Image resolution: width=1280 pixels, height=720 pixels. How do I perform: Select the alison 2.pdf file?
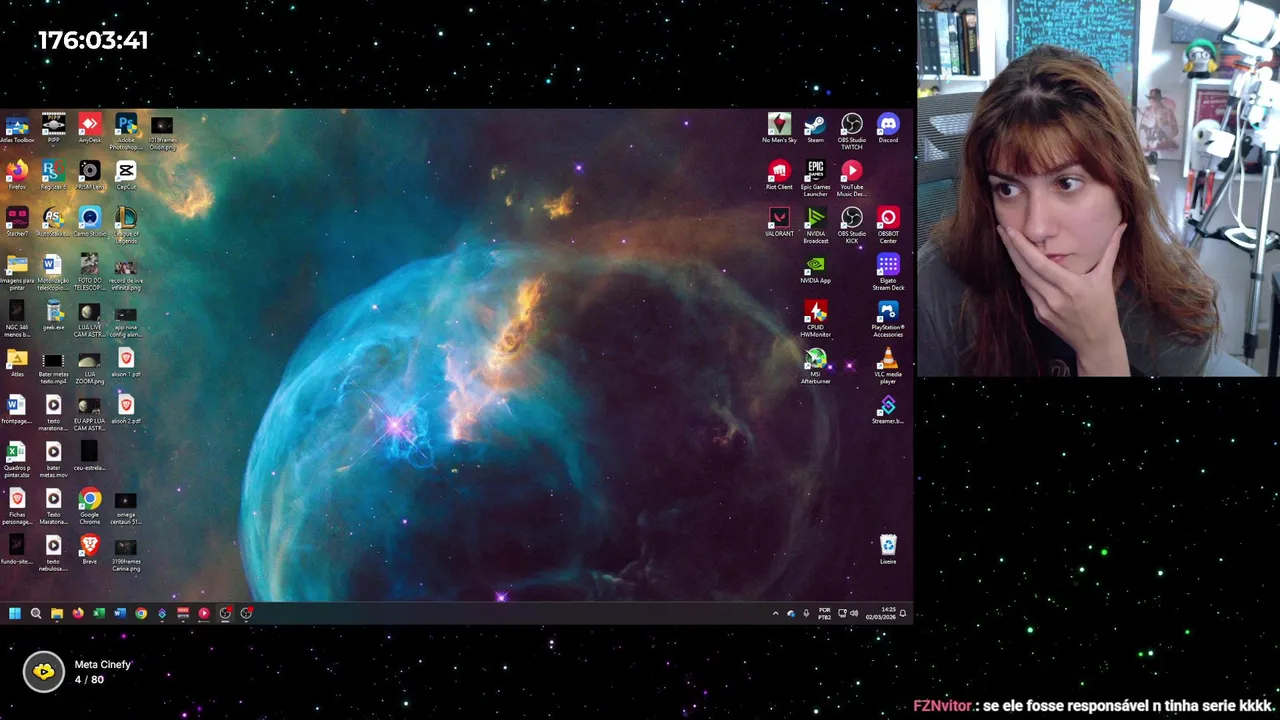tap(126, 410)
